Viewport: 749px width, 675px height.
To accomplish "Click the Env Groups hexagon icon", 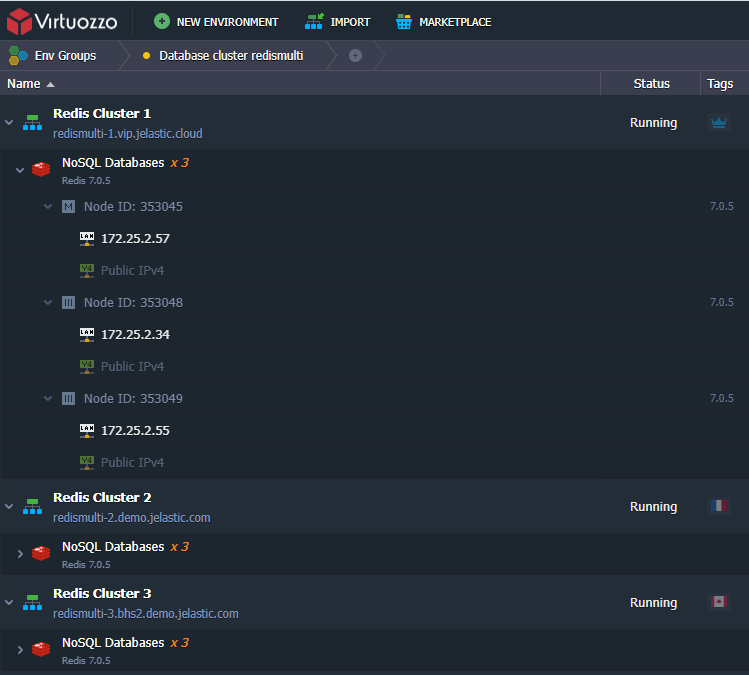I will coord(18,55).
